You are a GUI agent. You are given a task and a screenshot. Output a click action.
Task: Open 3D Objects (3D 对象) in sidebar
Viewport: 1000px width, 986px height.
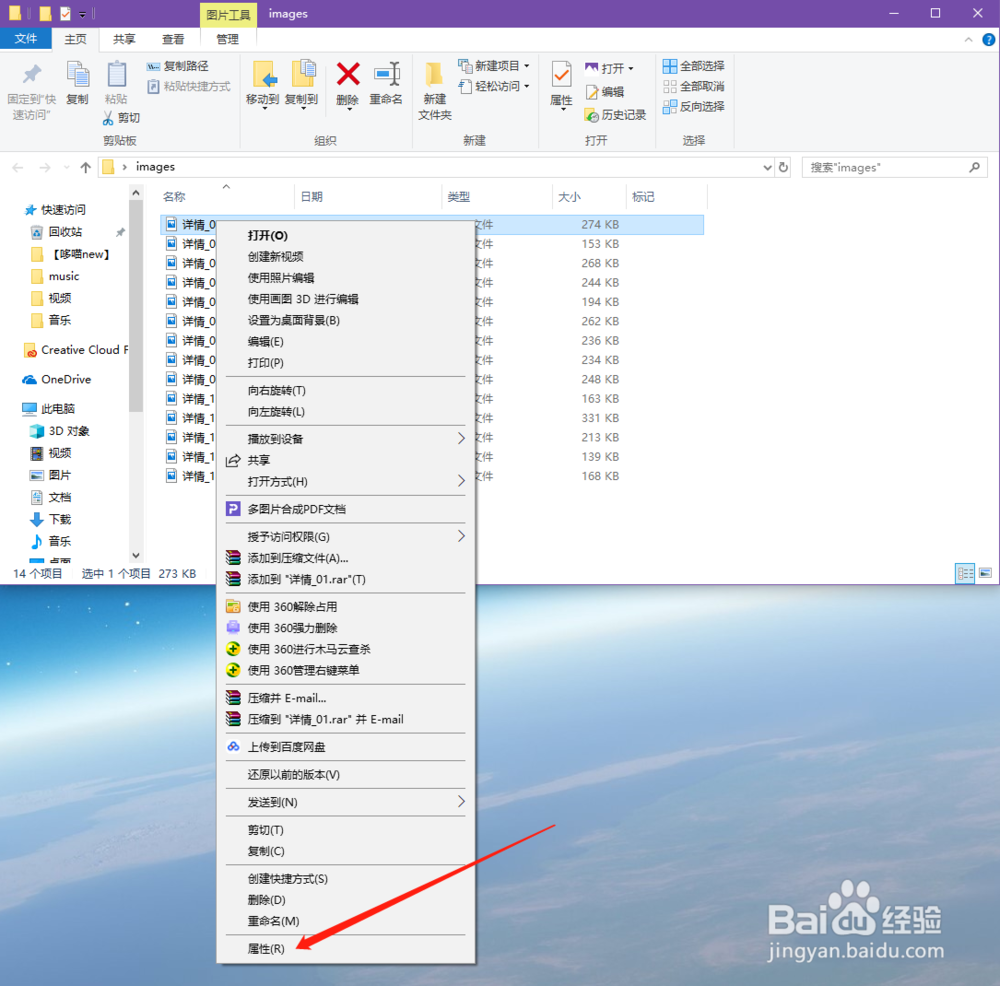coord(61,431)
